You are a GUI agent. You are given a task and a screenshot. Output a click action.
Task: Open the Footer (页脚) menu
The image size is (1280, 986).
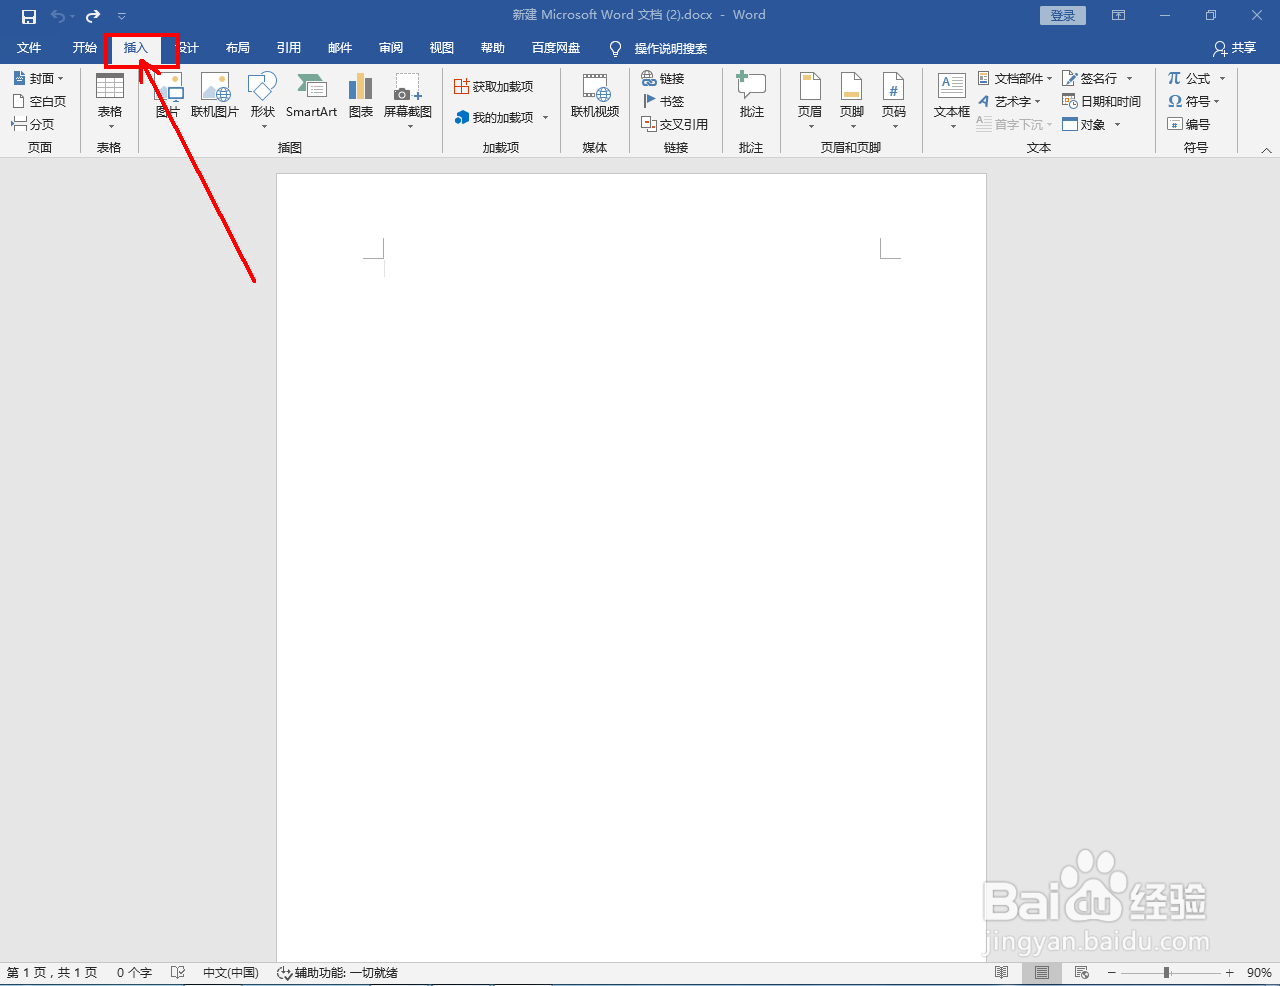coord(852,101)
